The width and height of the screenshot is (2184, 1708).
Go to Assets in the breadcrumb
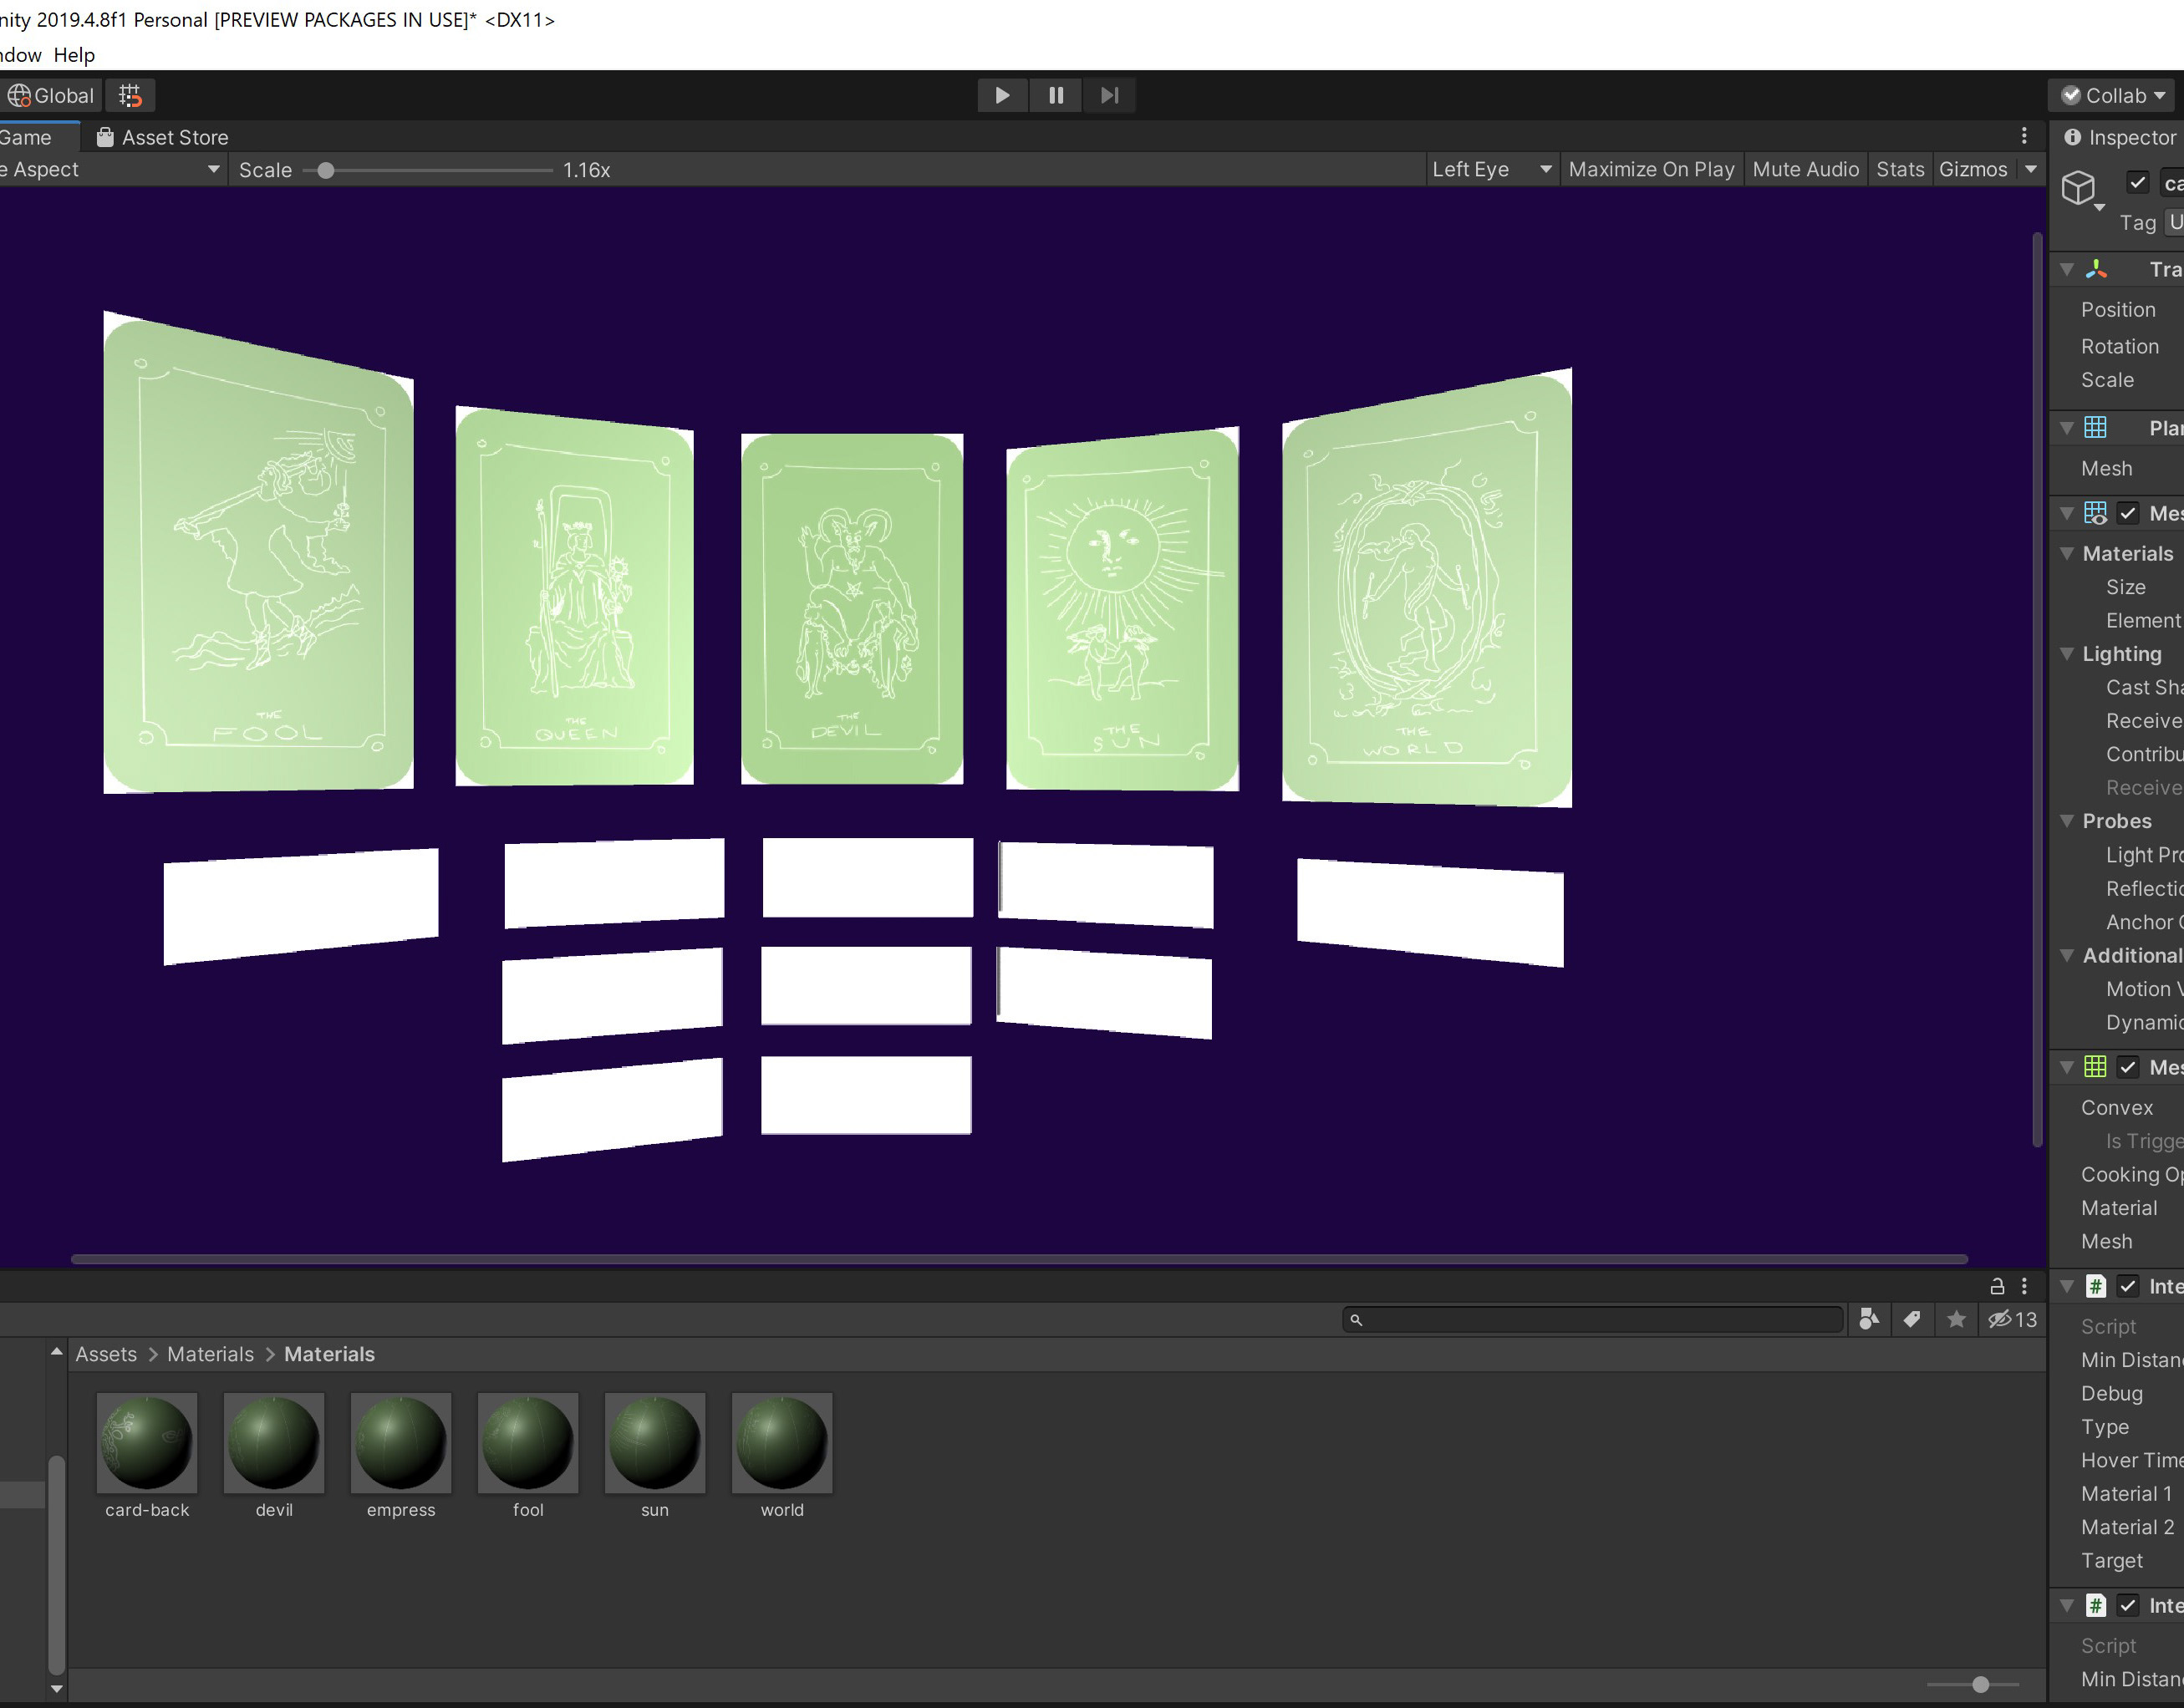point(106,1354)
